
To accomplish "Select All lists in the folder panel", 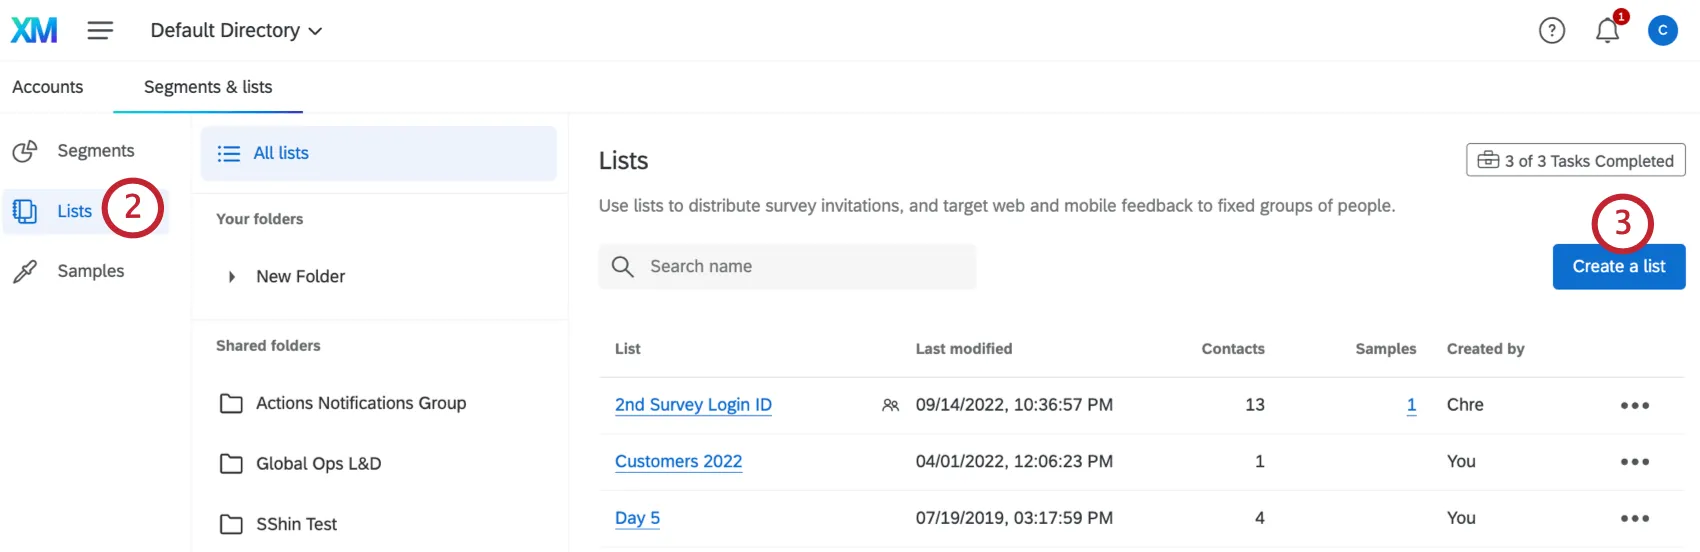I will click(280, 153).
